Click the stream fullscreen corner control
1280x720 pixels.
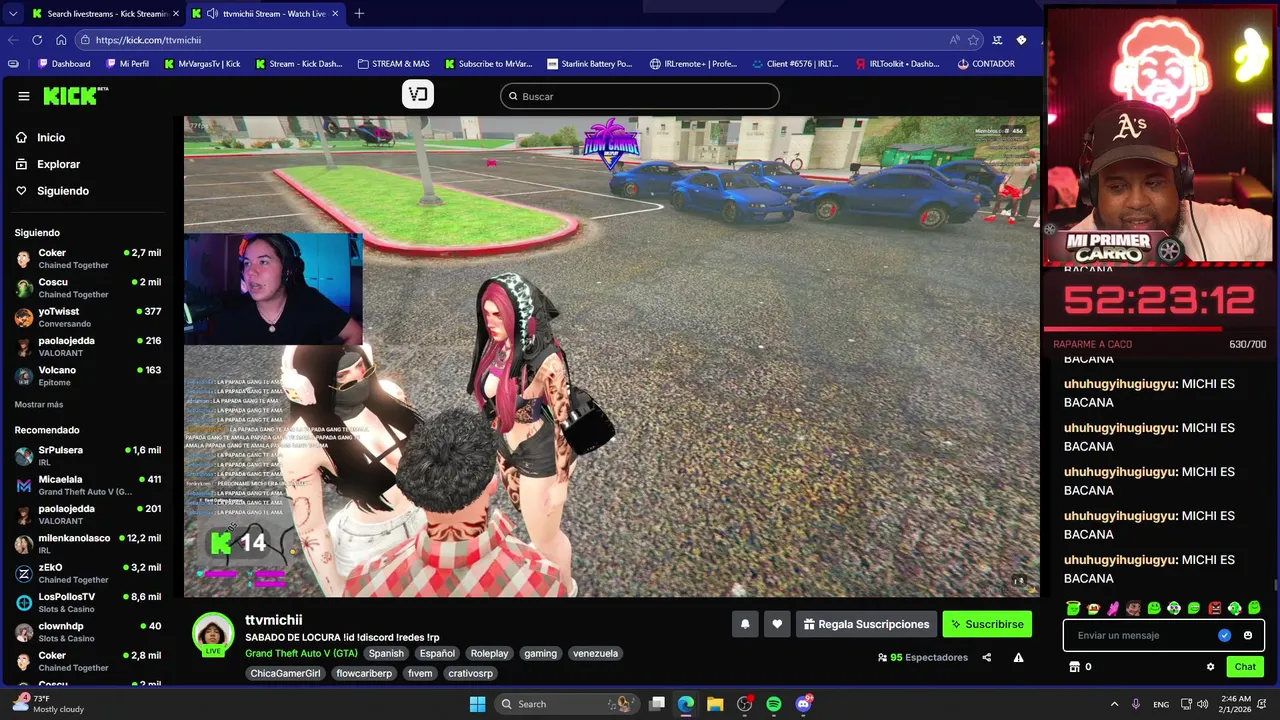pyautogui.click(x=1019, y=580)
